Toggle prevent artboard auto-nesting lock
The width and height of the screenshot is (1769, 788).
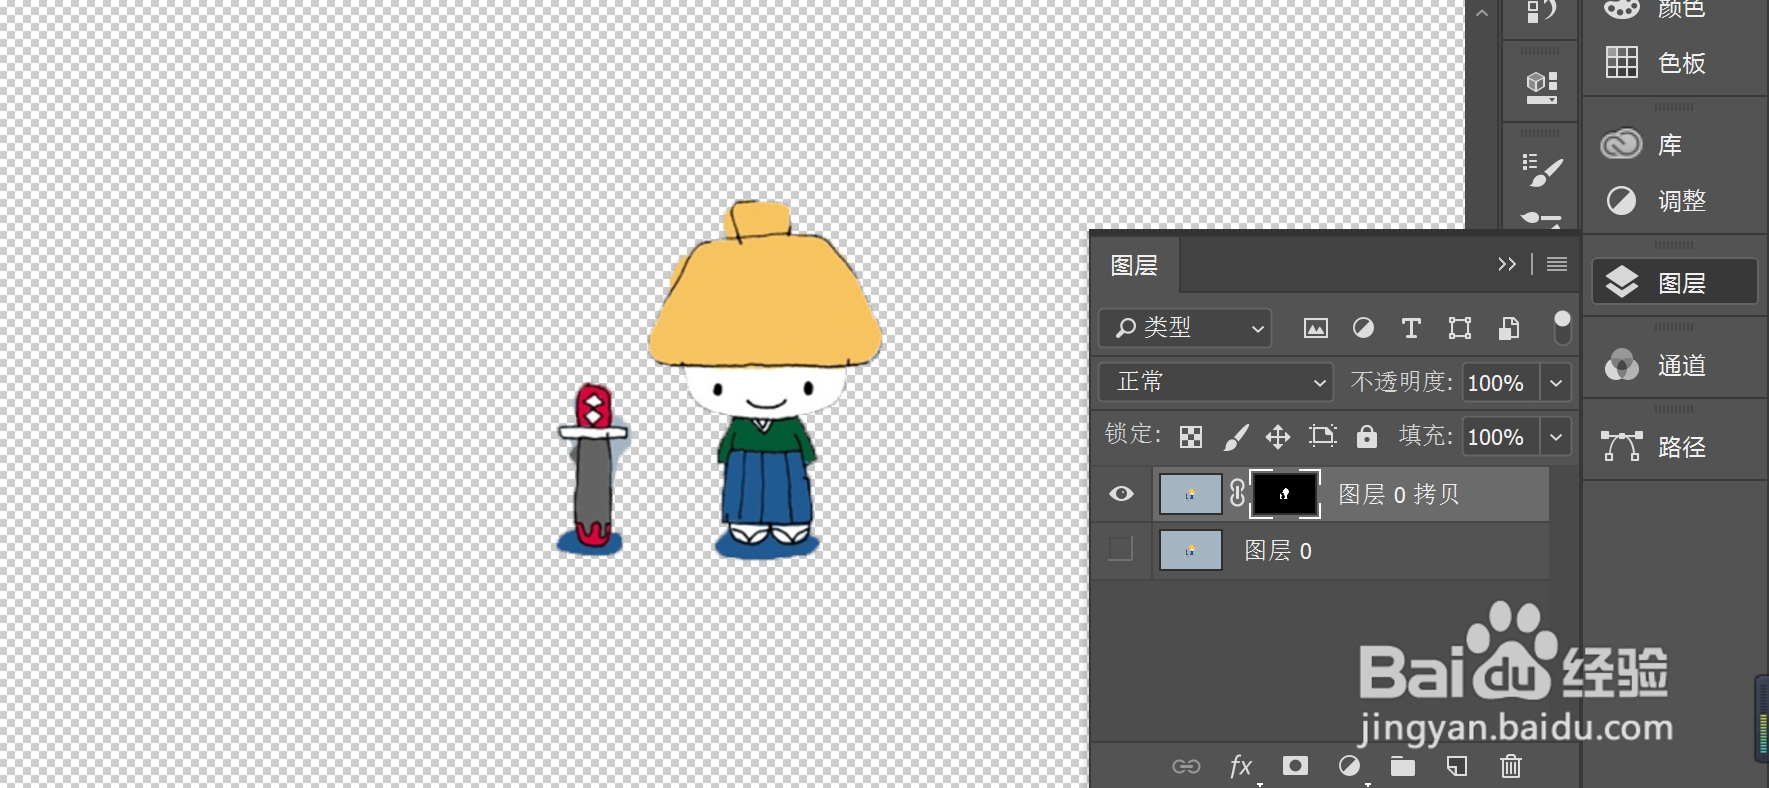[1322, 436]
